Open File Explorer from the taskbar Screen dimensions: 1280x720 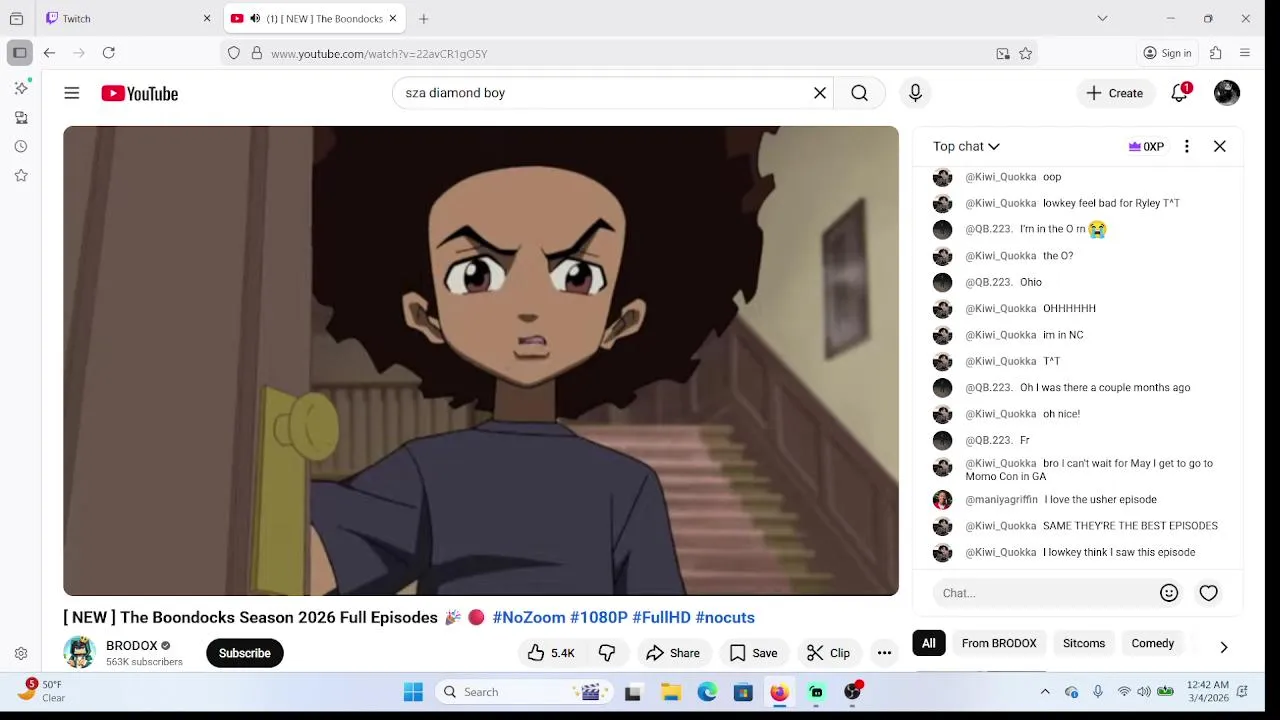tap(671, 692)
